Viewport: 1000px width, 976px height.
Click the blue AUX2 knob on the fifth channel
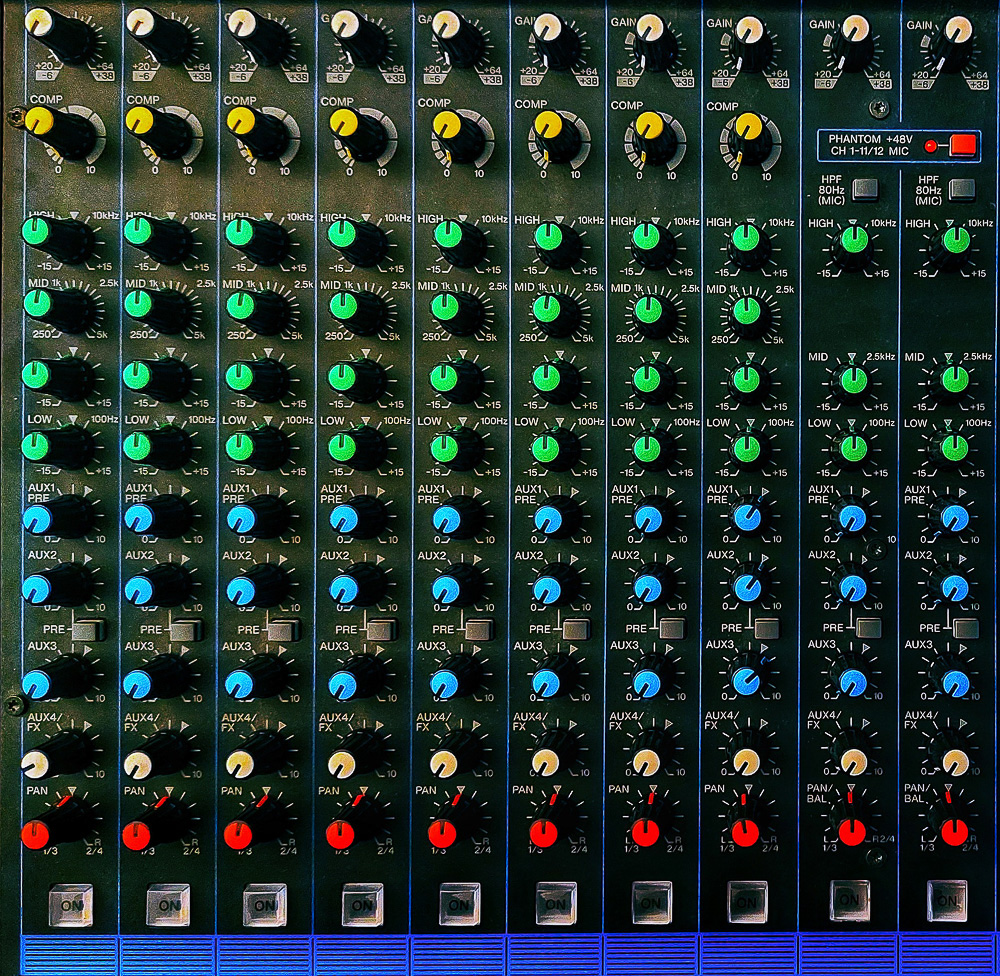(445, 587)
